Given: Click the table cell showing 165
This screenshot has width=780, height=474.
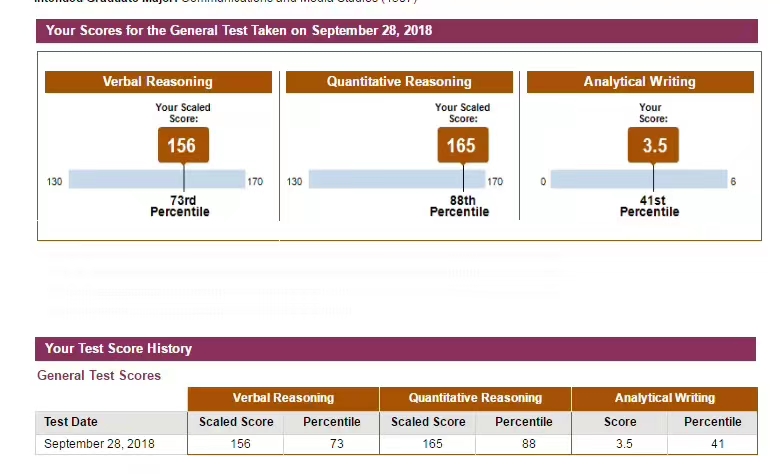Looking at the screenshot, I should click(428, 444).
